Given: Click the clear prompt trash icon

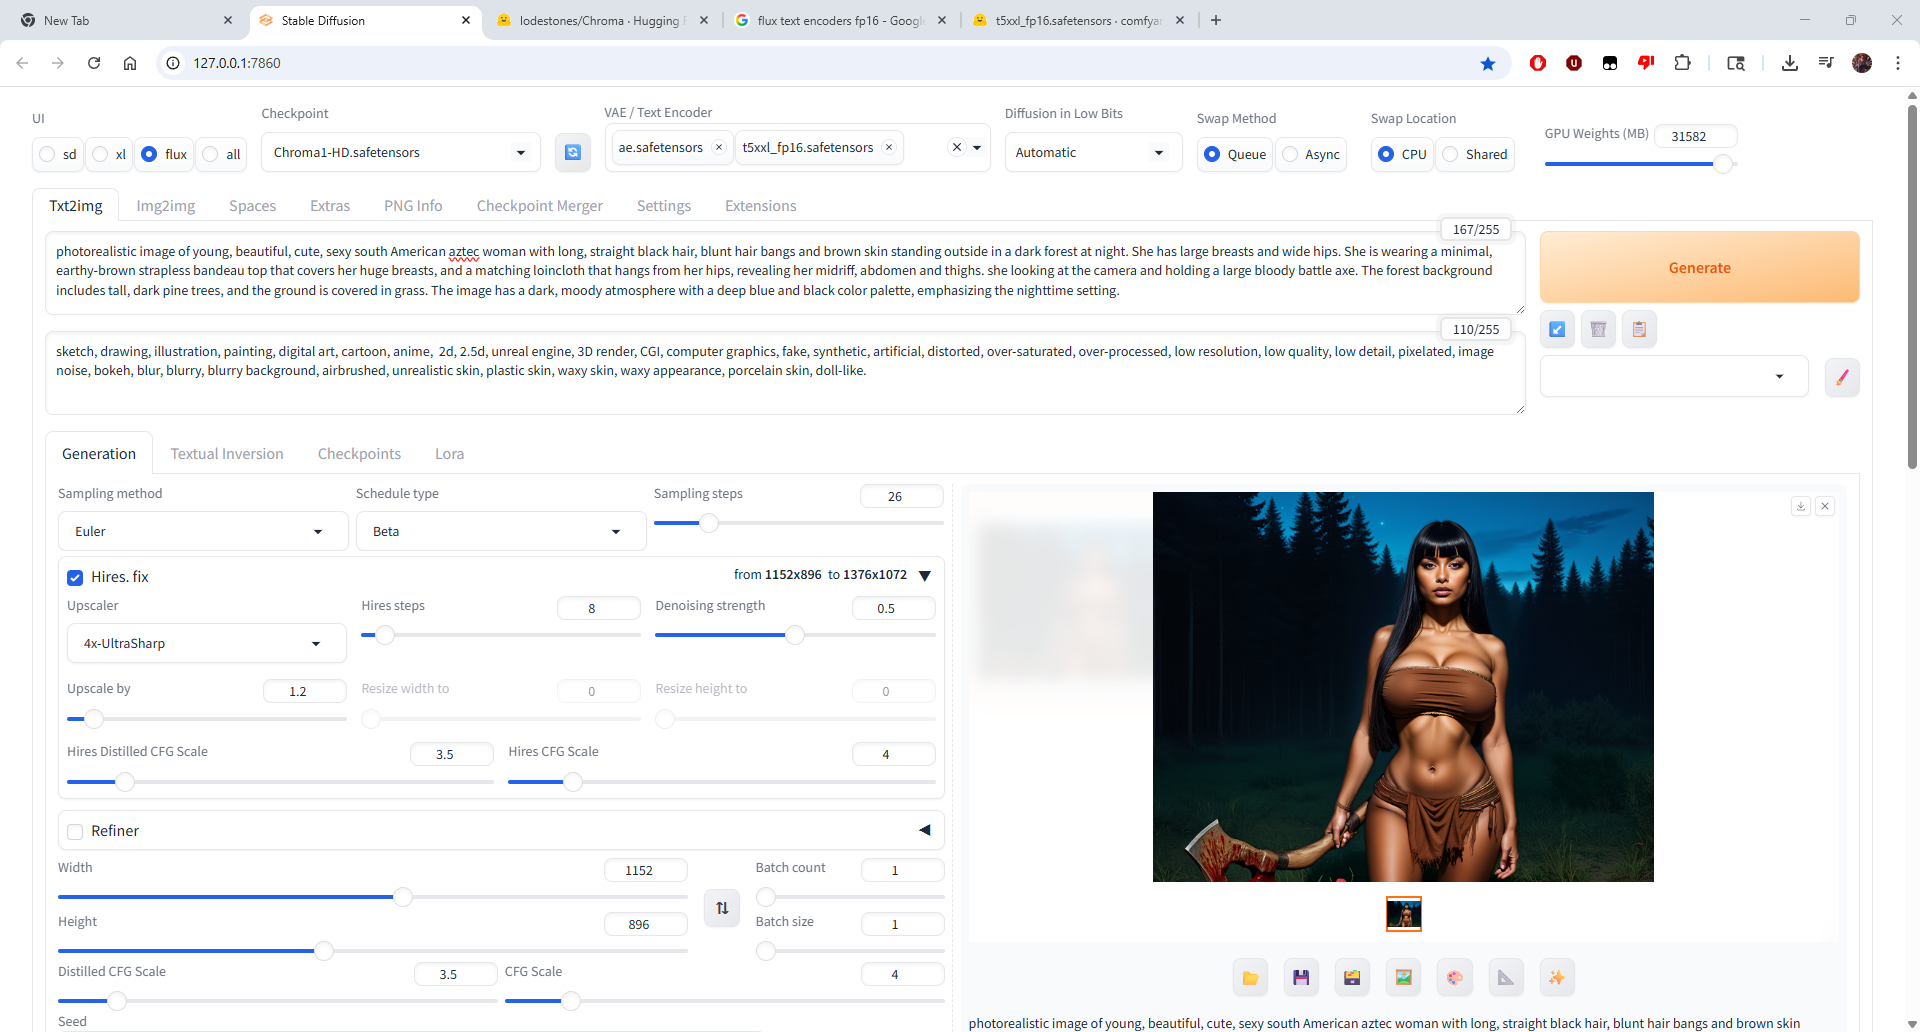Looking at the screenshot, I should click(1598, 329).
